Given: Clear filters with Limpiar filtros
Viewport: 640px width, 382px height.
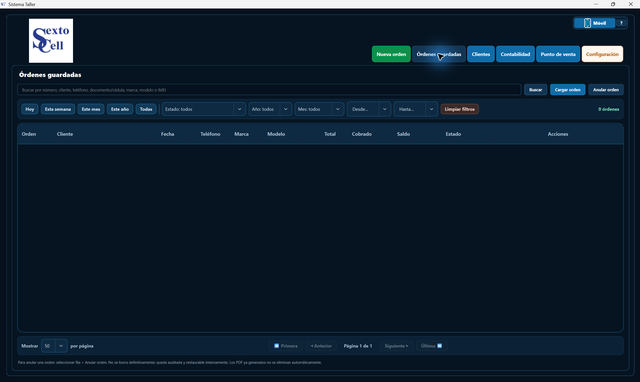Looking at the screenshot, I should (460, 109).
